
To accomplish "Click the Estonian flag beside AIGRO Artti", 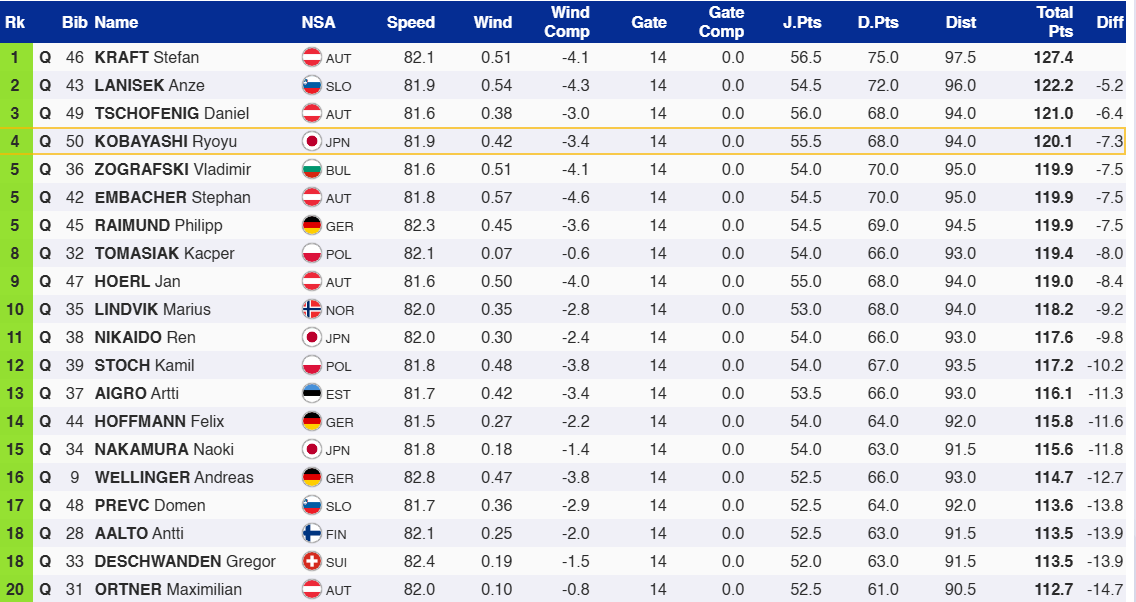I will coord(311,394).
